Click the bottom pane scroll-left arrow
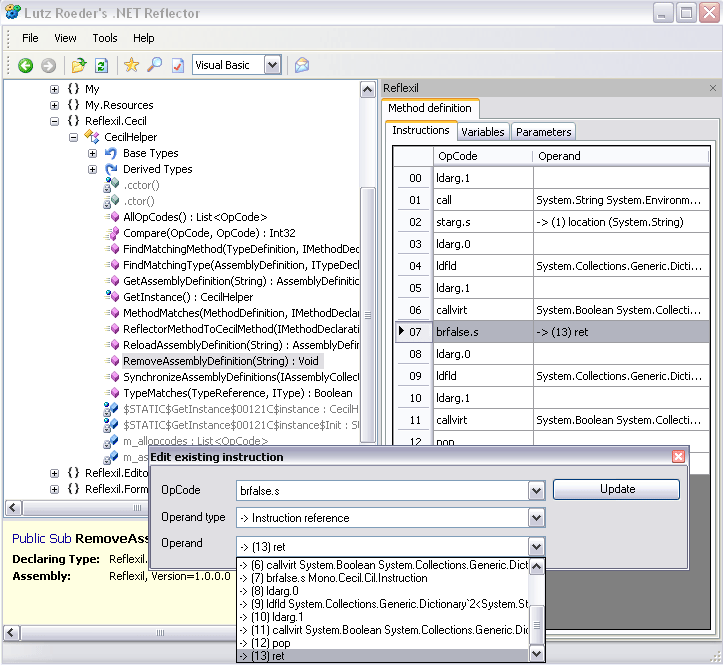This screenshot has height=665, width=723. [x=12, y=633]
